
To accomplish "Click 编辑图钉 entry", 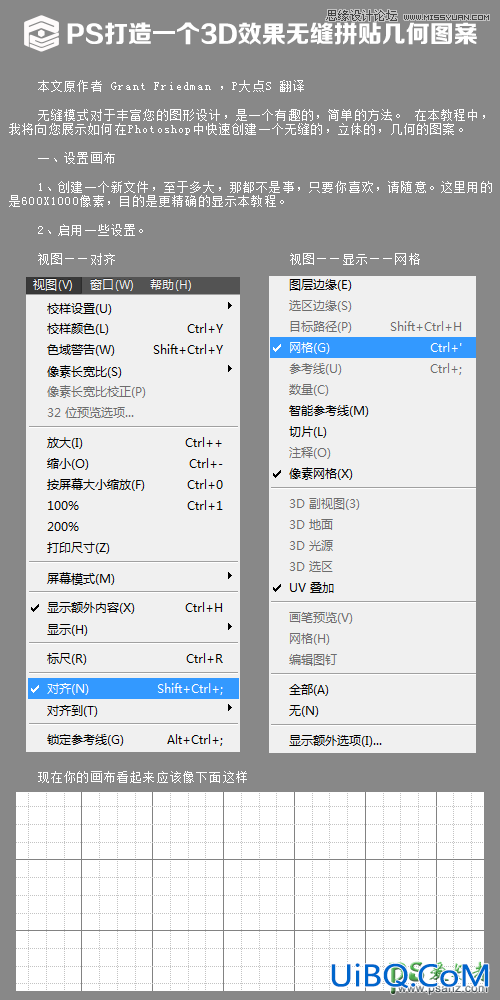I will pos(373,659).
